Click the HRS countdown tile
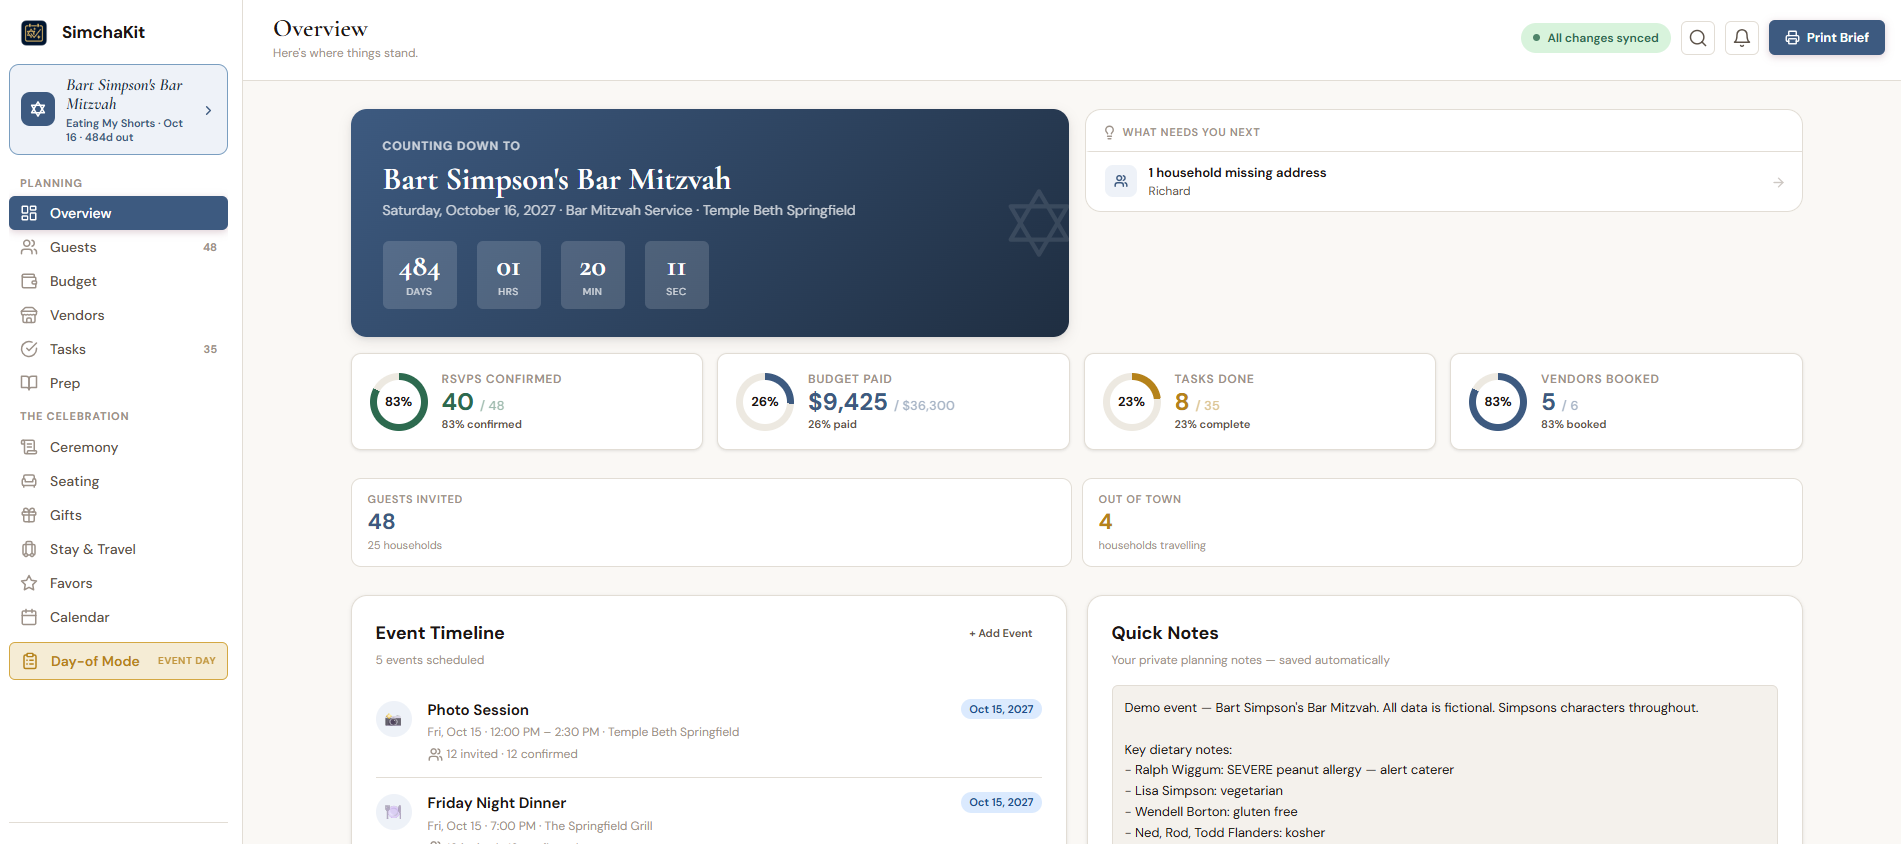Image resolution: width=1901 pixels, height=844 pixels. 508,275
